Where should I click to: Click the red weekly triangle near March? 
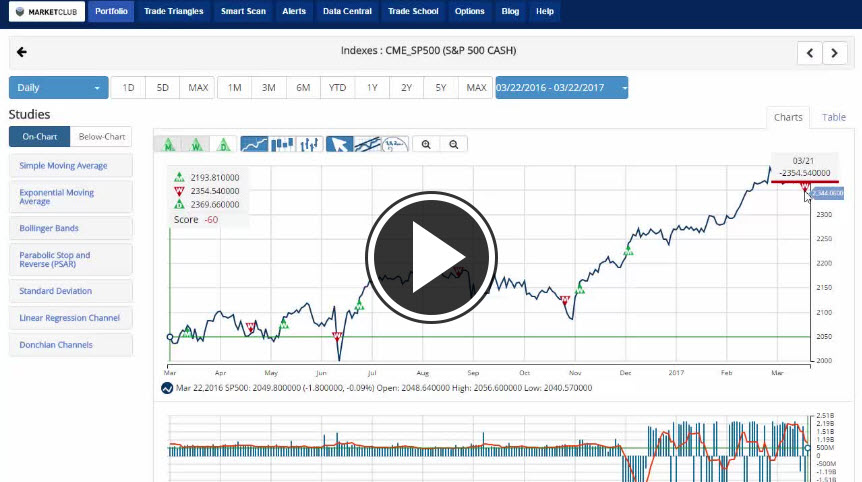click(805, 187)
